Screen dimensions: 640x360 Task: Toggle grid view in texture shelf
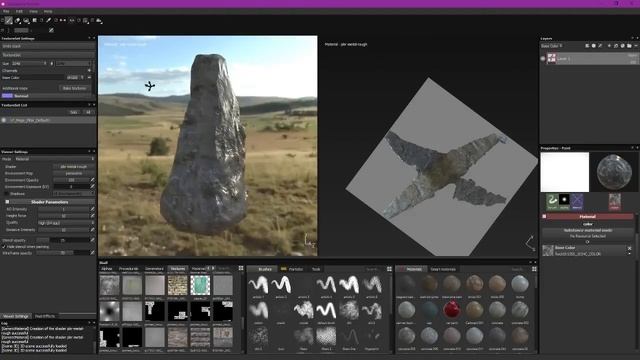point(241,269)
